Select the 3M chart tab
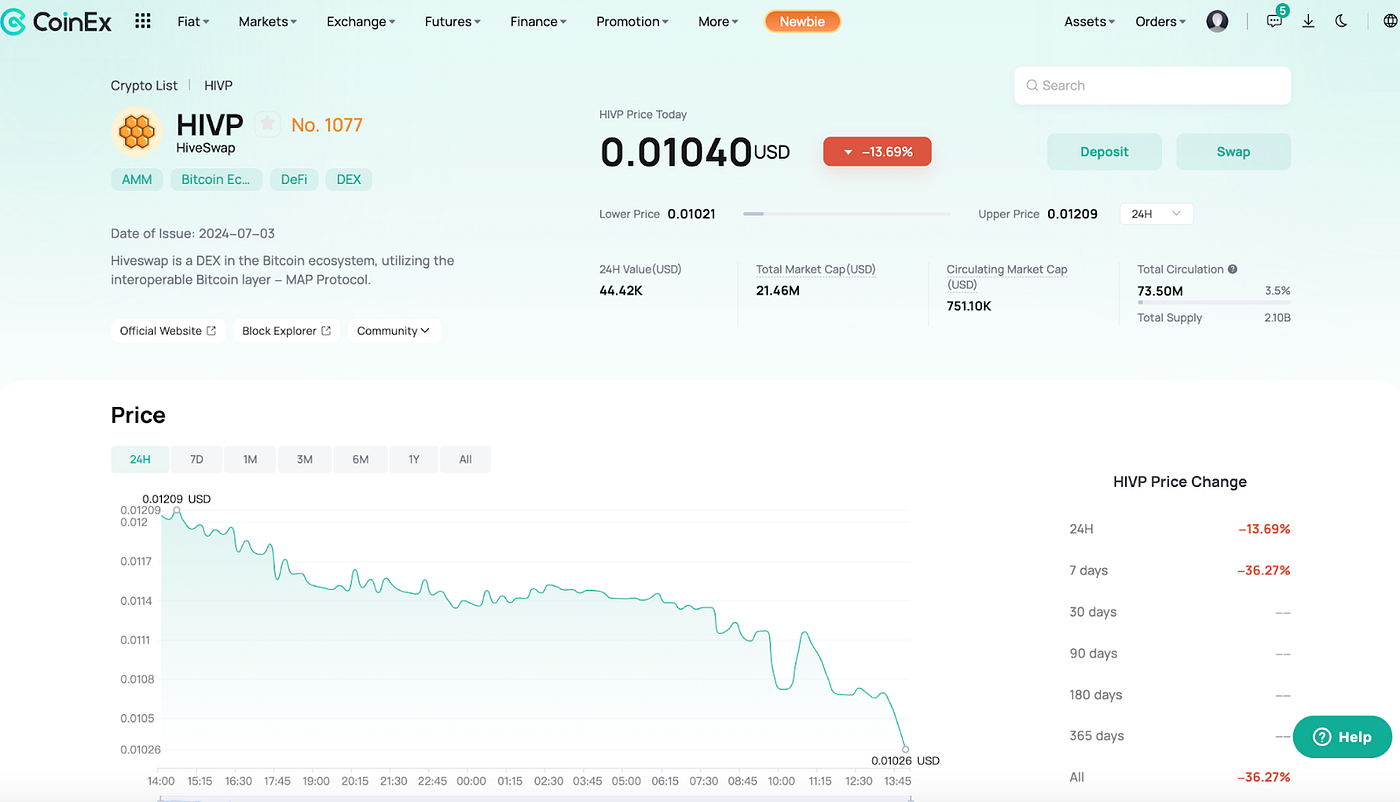The image size is (1400, 802). tap(305, 459)
